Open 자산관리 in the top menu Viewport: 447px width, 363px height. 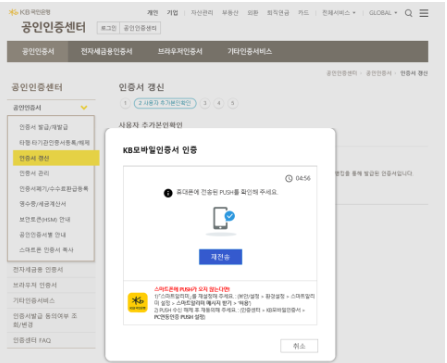tap(202, 13)
